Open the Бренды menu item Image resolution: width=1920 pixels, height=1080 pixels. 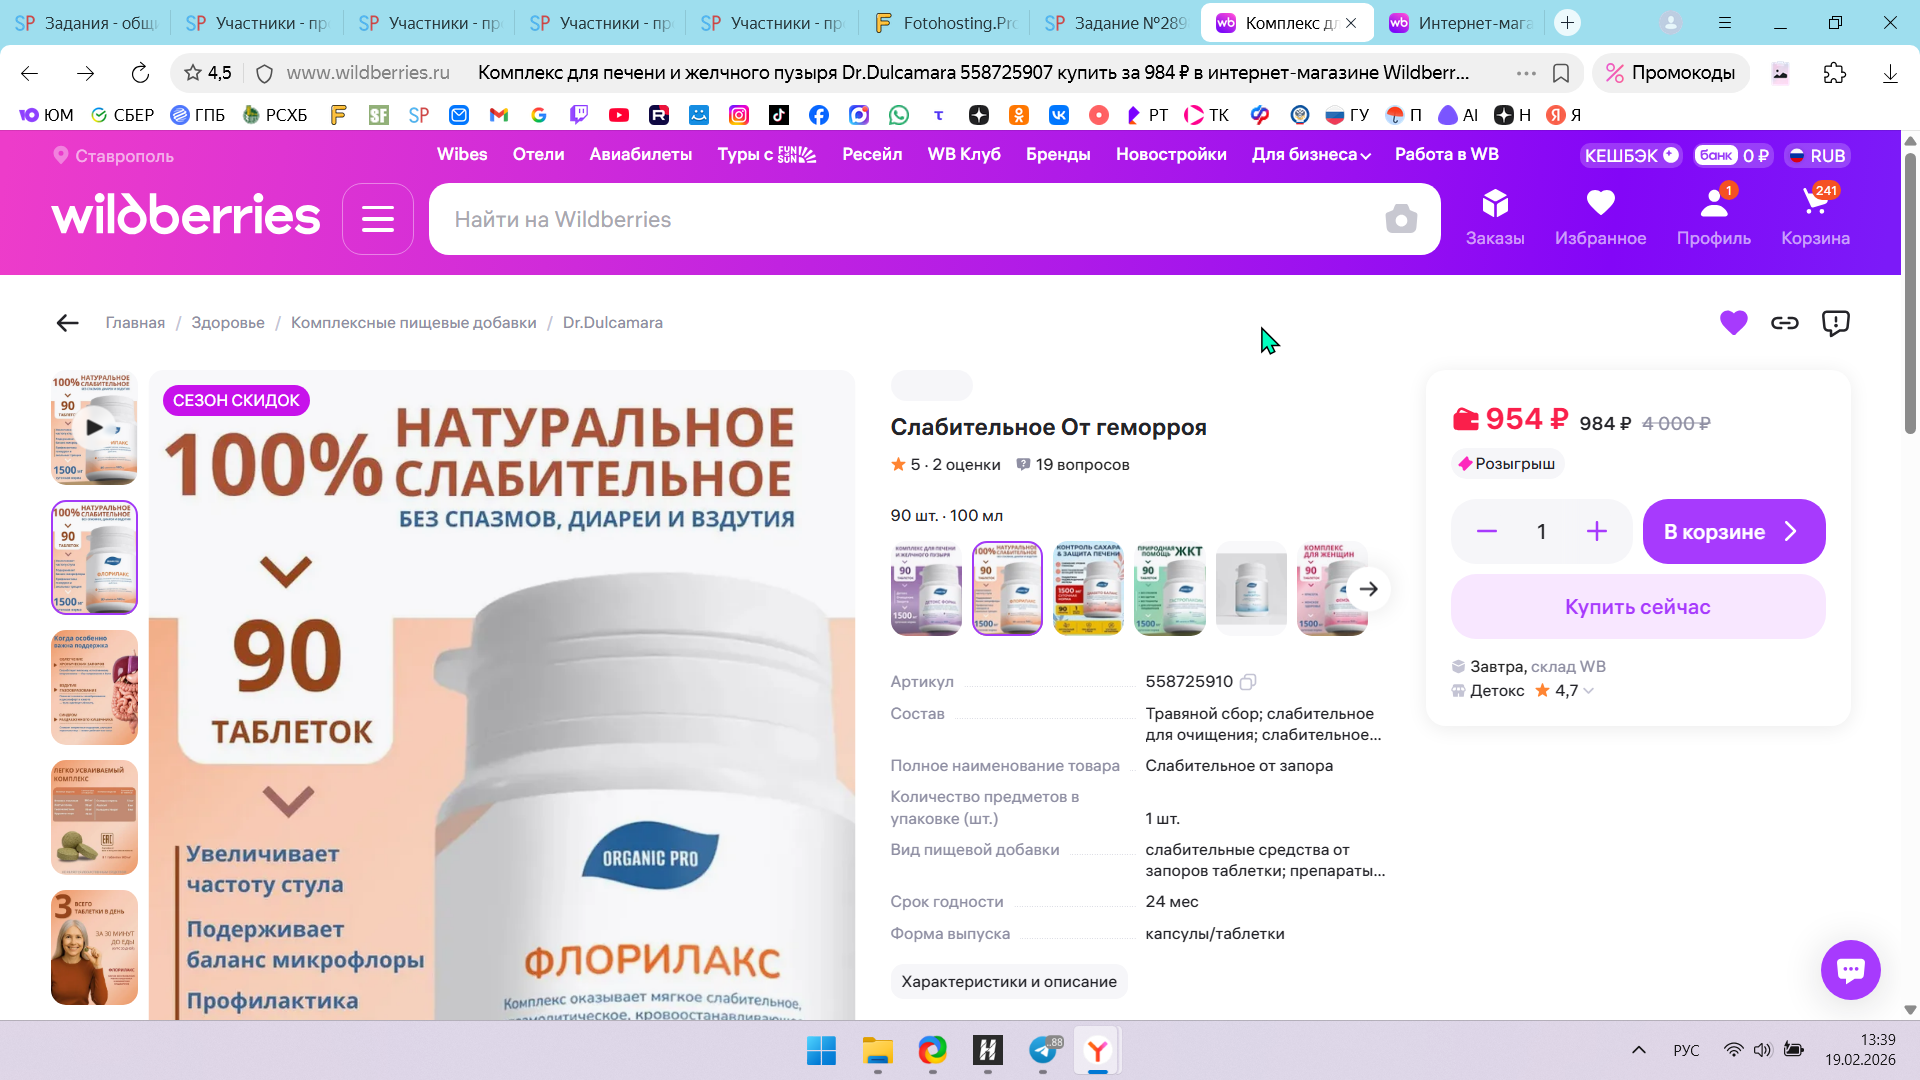[x=1058, y=155]
